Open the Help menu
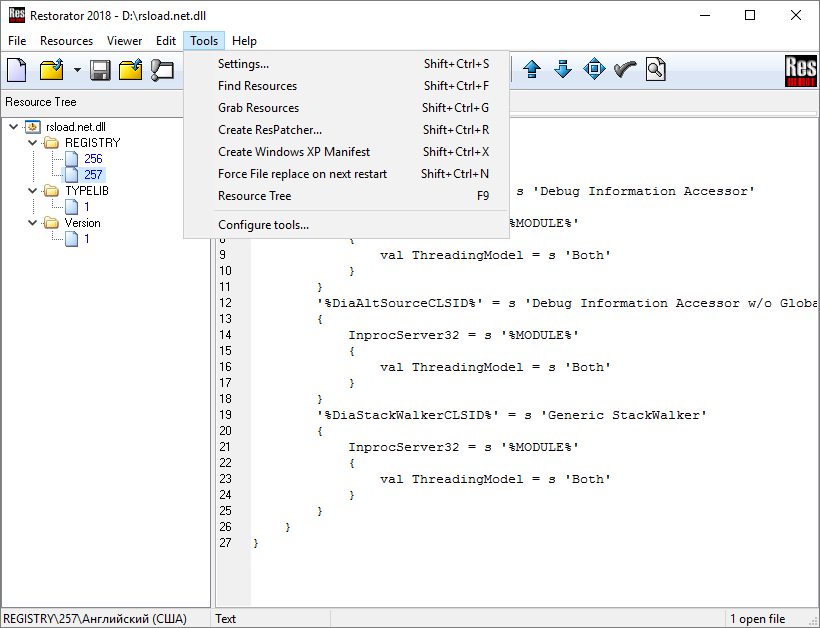This screenshot has width=820, height=628. tap(244, 41)
